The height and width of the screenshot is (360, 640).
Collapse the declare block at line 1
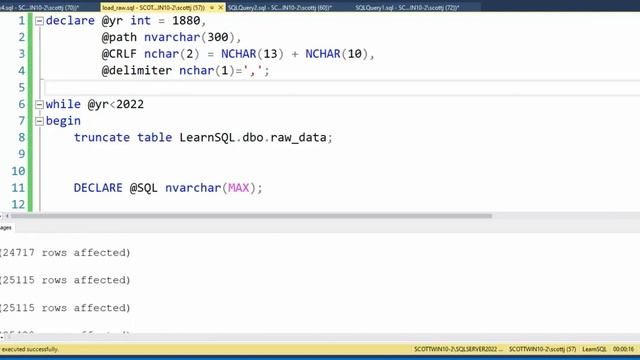[39, 21]
